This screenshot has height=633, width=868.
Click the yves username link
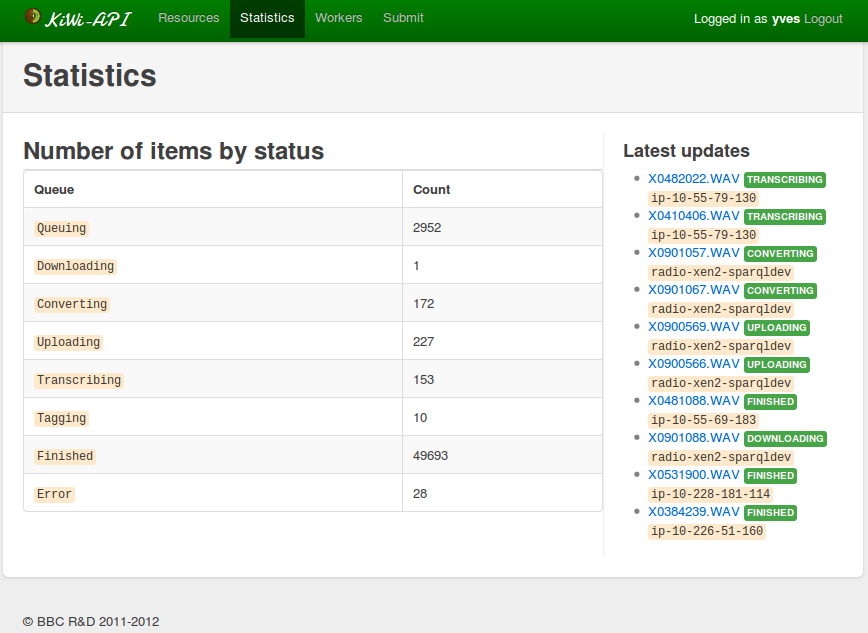[x=784, y=19]
